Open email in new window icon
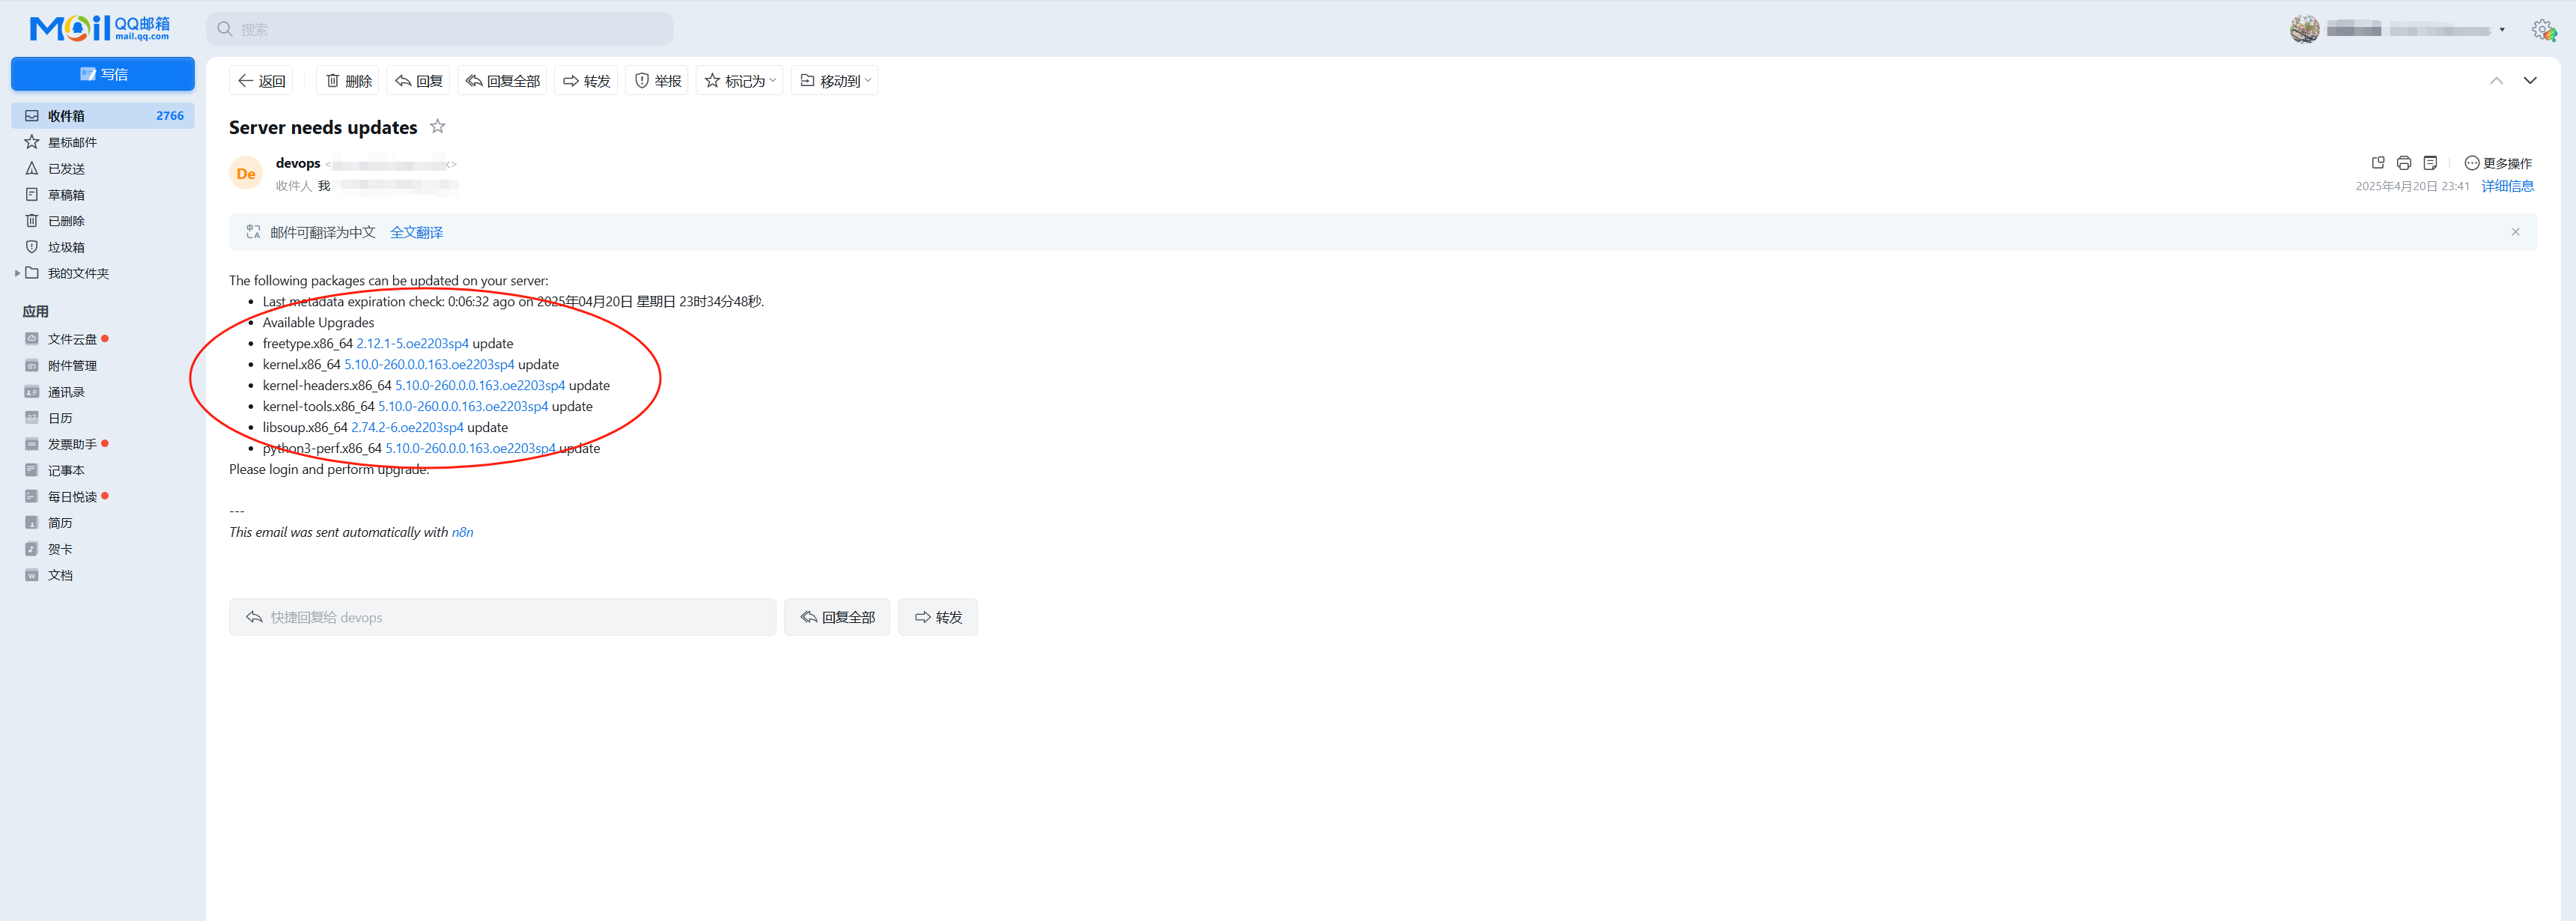2576x921 pixels. [2378, 163]
